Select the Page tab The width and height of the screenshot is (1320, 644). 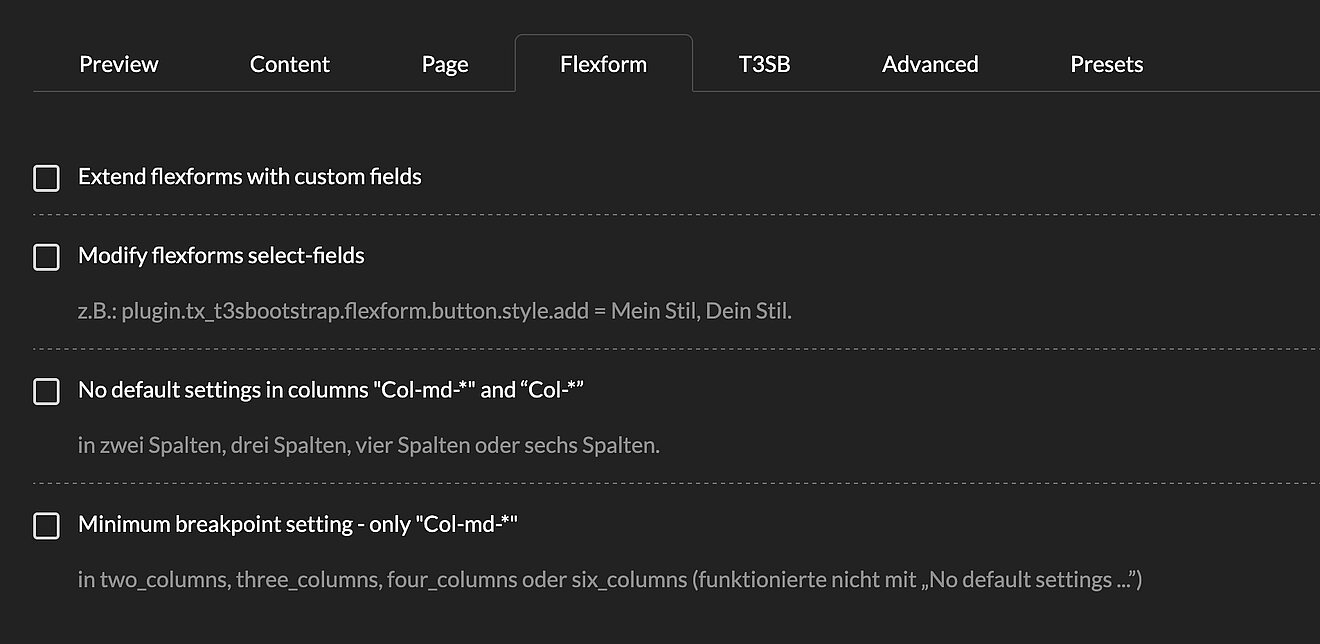[445, 64]
